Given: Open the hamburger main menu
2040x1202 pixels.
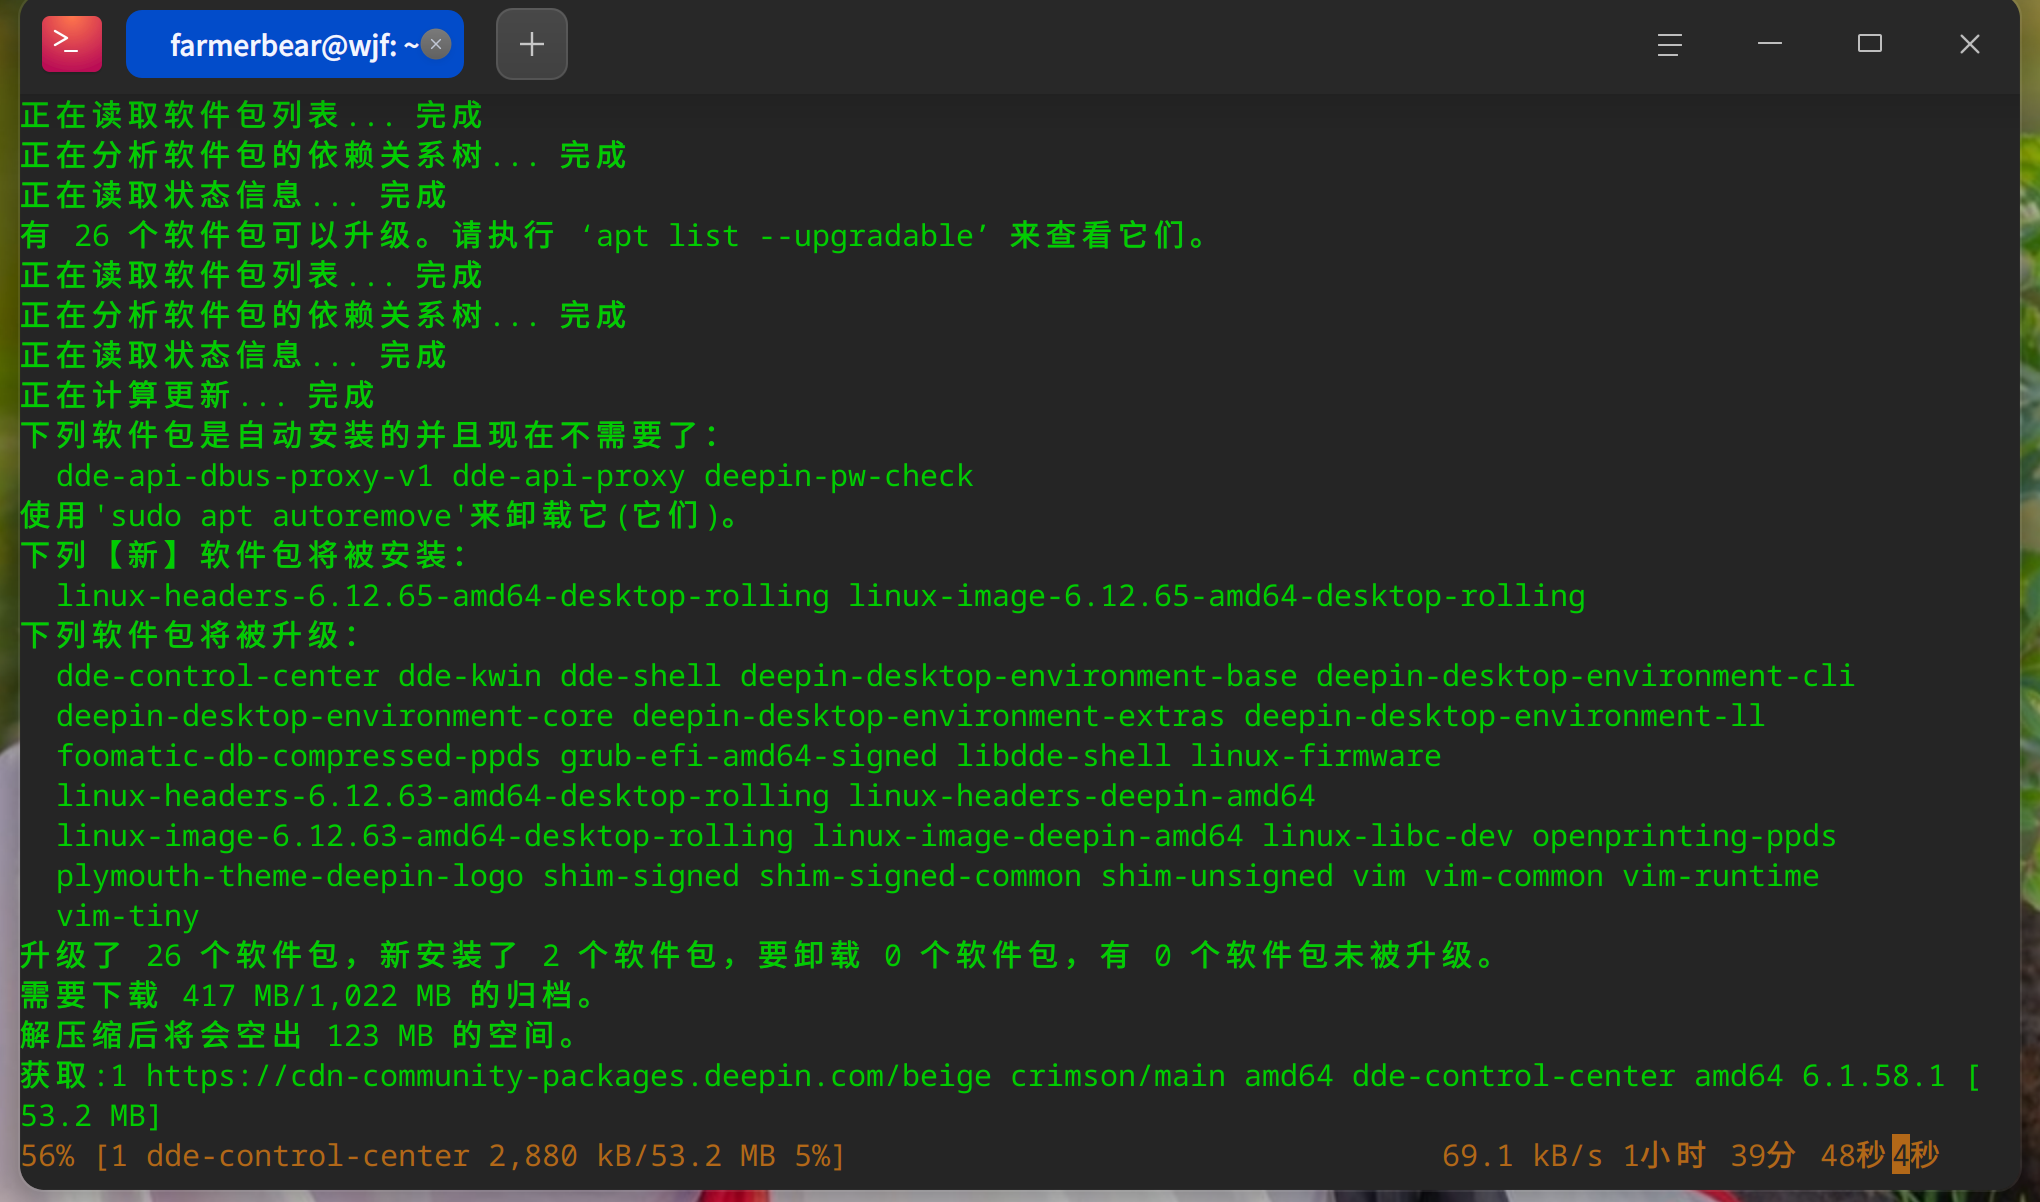Looking at the screenshot, I should [x=1669, y=44].
